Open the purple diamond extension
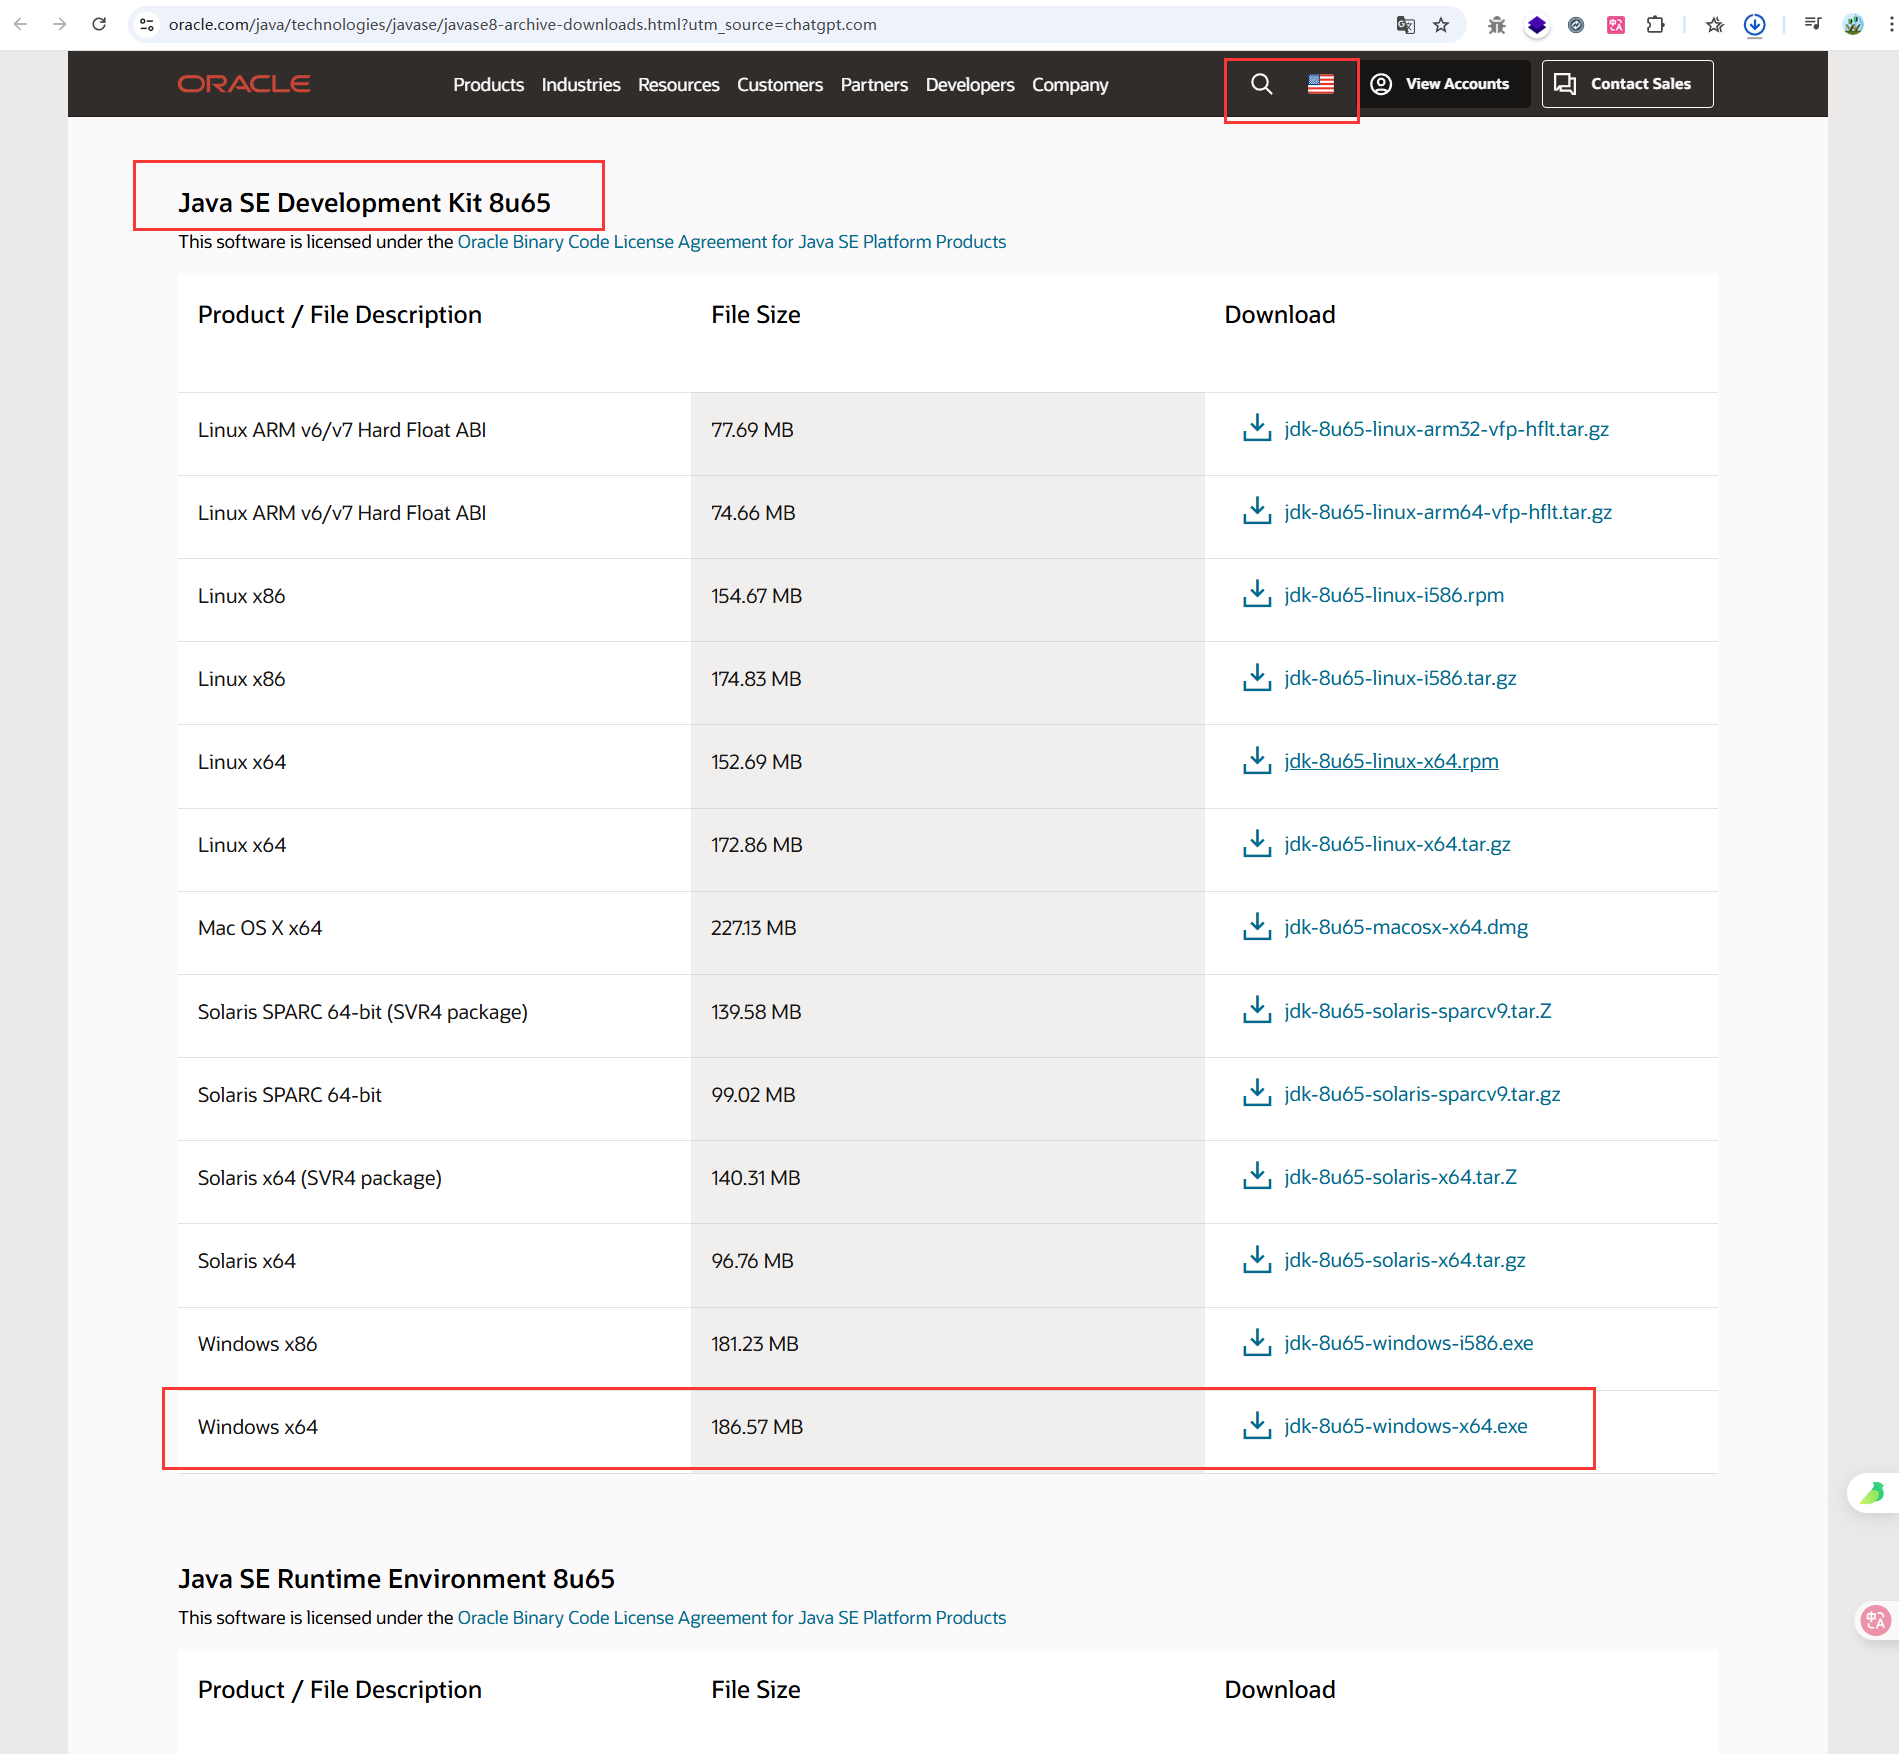The image size is (1899, 1754). tap(1537, 25)
